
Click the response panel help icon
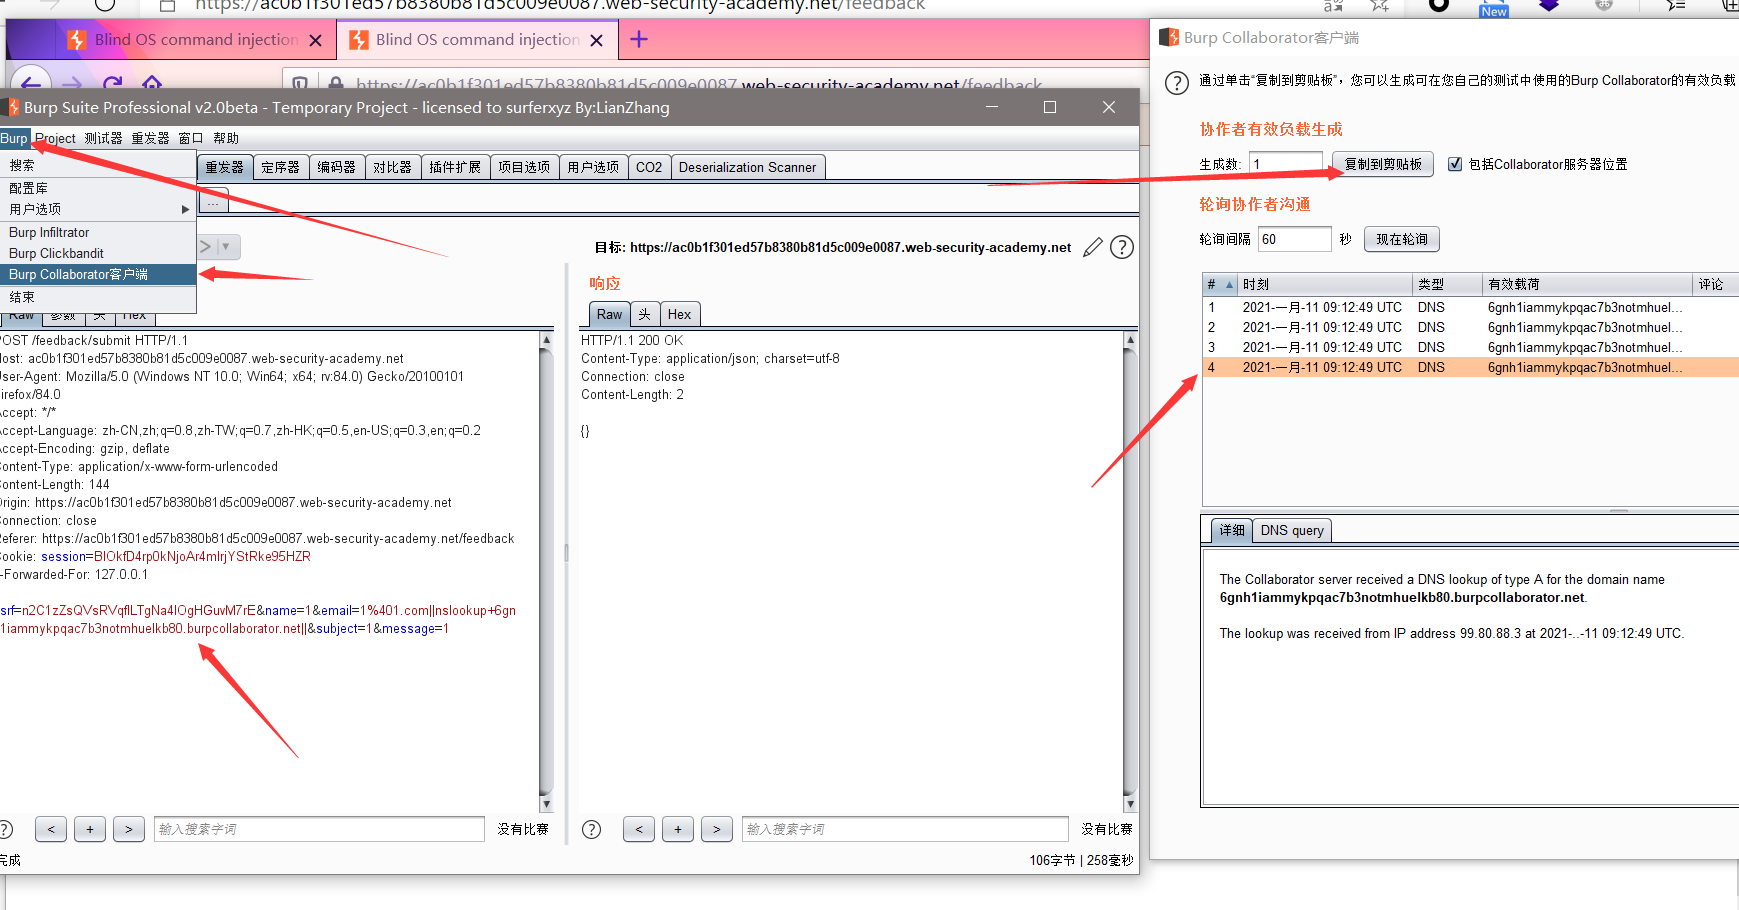pyautogui.click(x=591, y=829)
